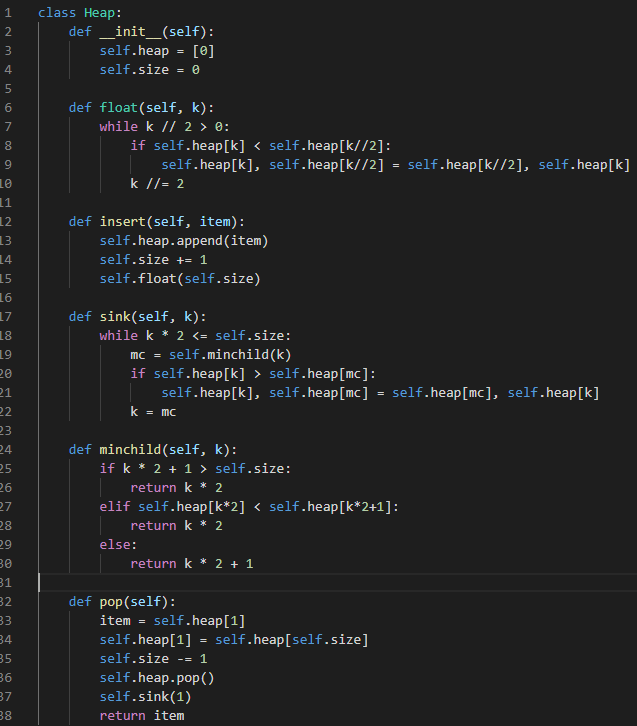Click the 'insert' method name in its definition
Screen dimensions: 637x726
[x=122, y=222]
